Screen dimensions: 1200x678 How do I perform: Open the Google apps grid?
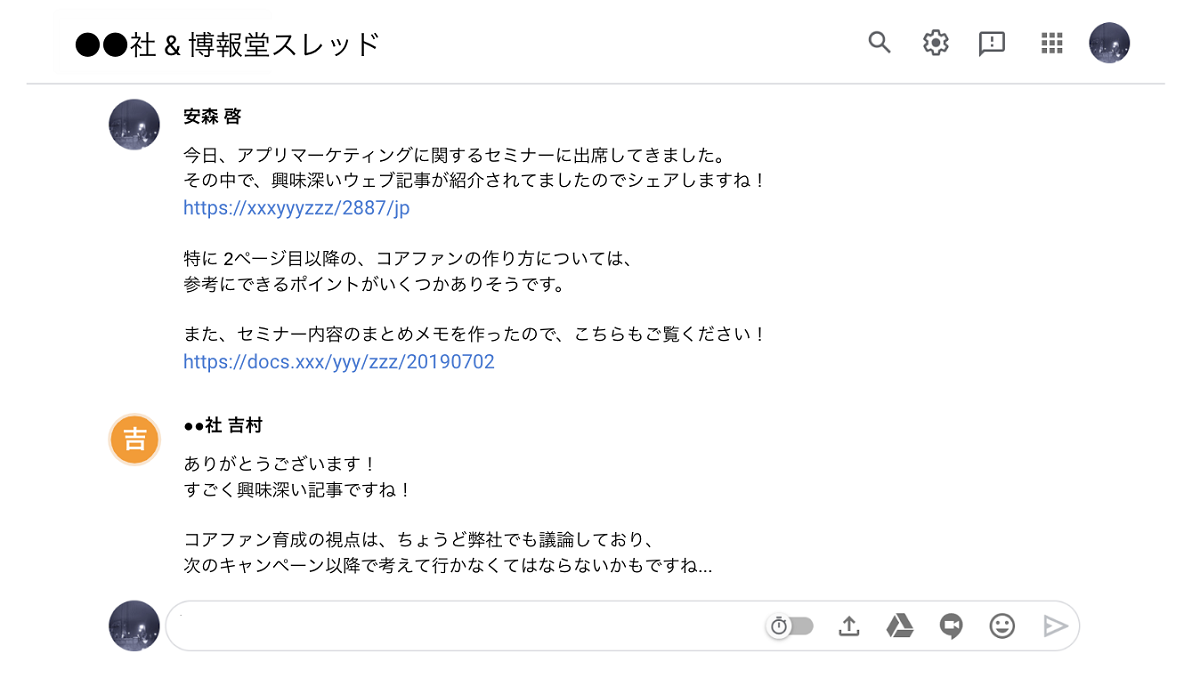[x=1051, y=43]
